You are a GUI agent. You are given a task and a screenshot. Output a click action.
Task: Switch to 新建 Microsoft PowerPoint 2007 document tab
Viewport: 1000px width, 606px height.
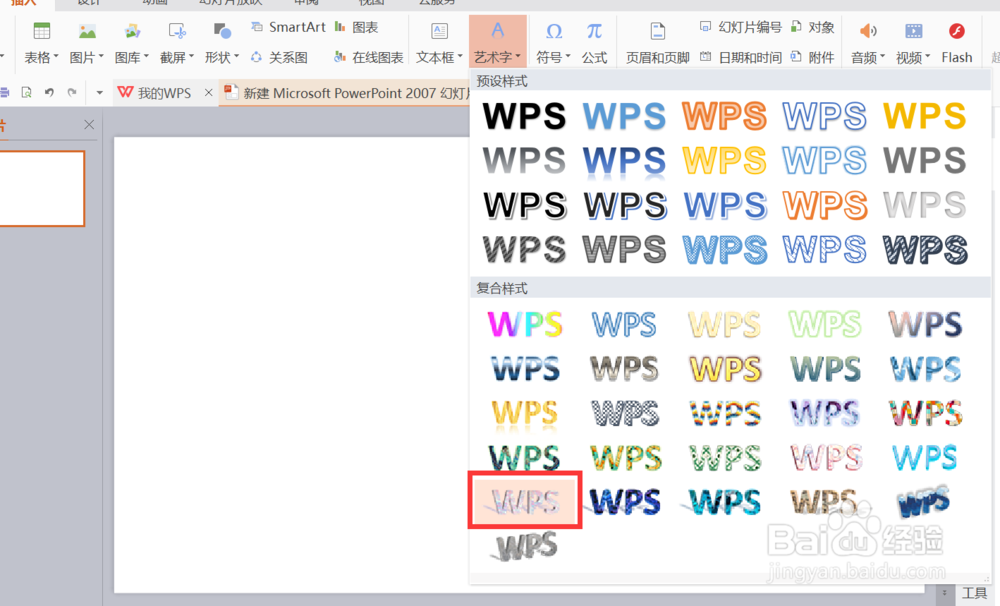point(346,93)
